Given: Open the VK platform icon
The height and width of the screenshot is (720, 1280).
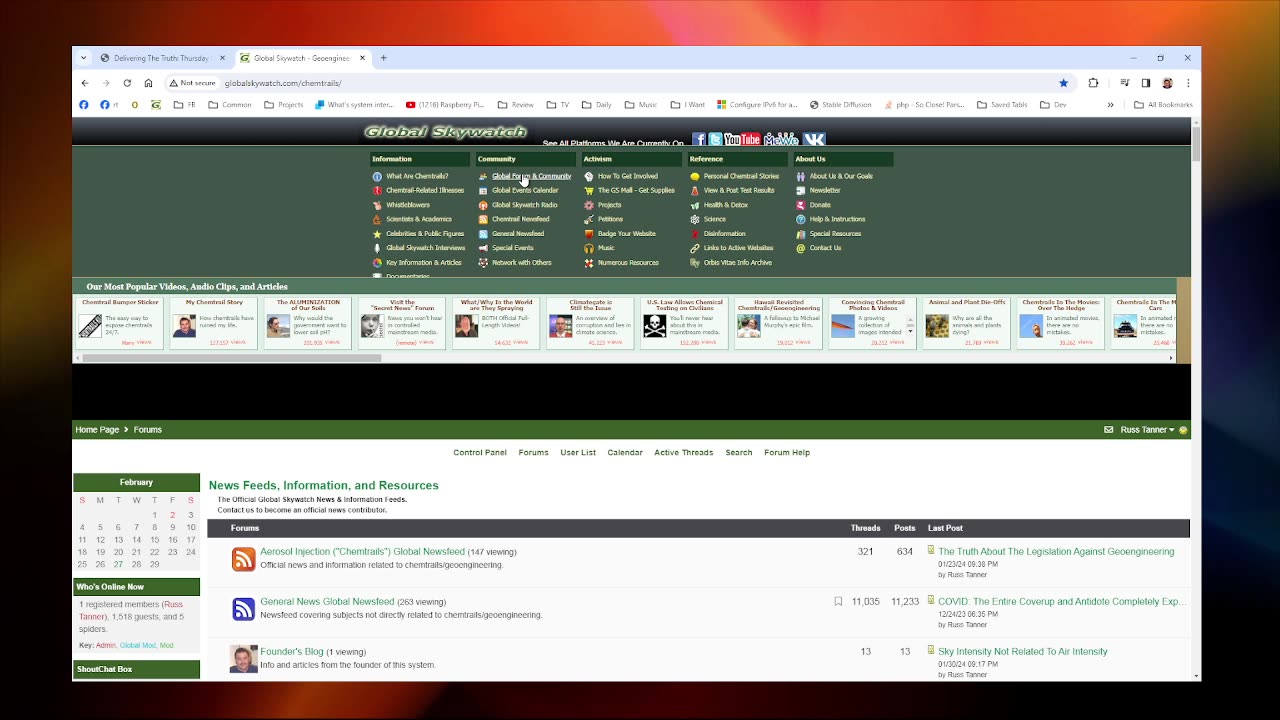Looking at the screenshot, I should (x=814, y=139).
